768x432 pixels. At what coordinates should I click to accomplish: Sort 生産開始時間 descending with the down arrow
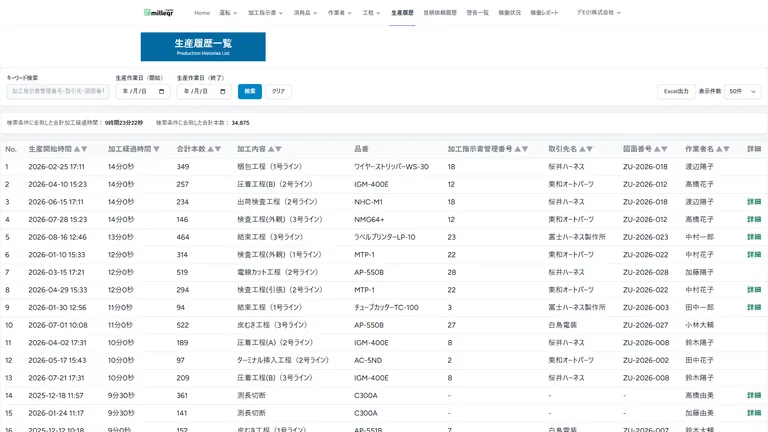pos(84,149)
